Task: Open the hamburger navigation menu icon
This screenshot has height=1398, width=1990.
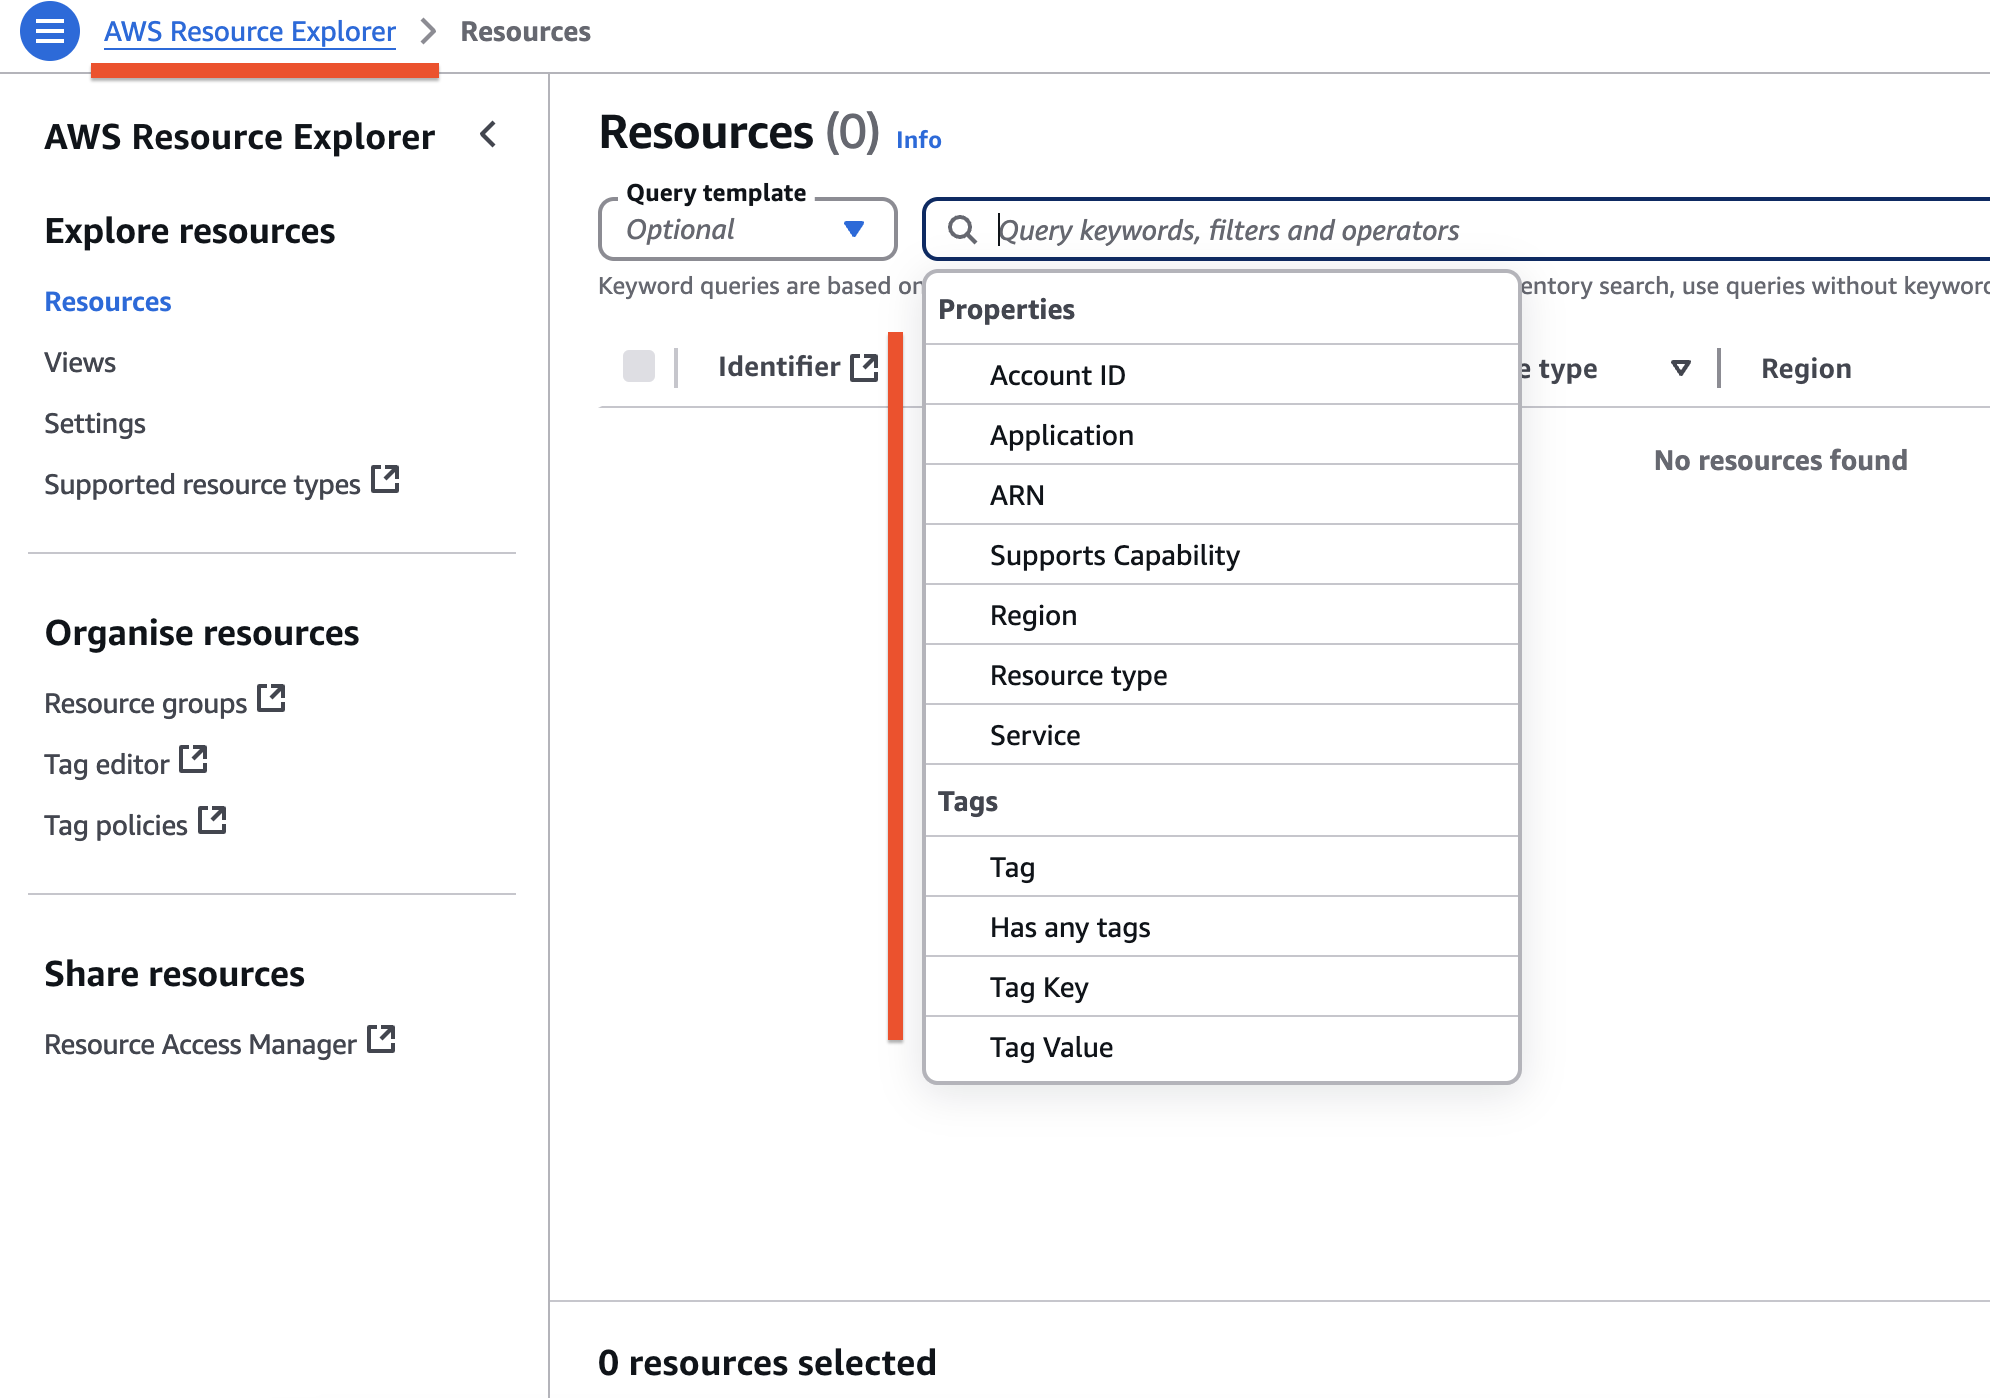Action: pyautogui.click(x=49, y=31)
